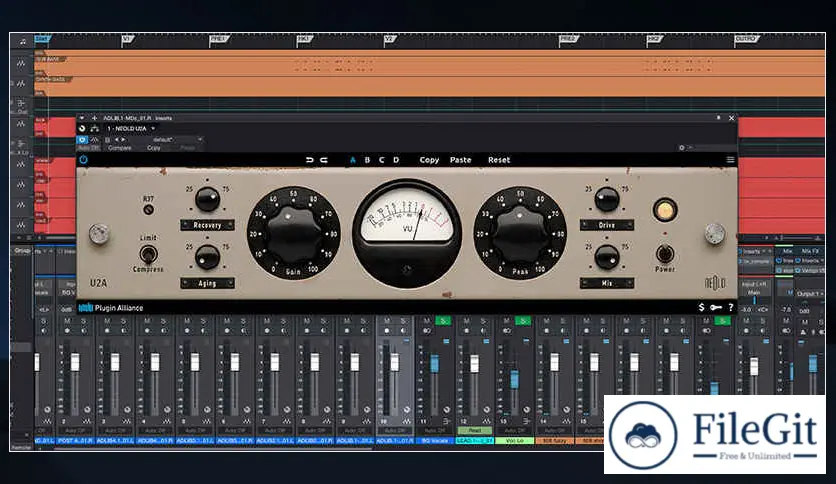Open the Output 1 routing dropdown
836x484 pixels.
810,294
